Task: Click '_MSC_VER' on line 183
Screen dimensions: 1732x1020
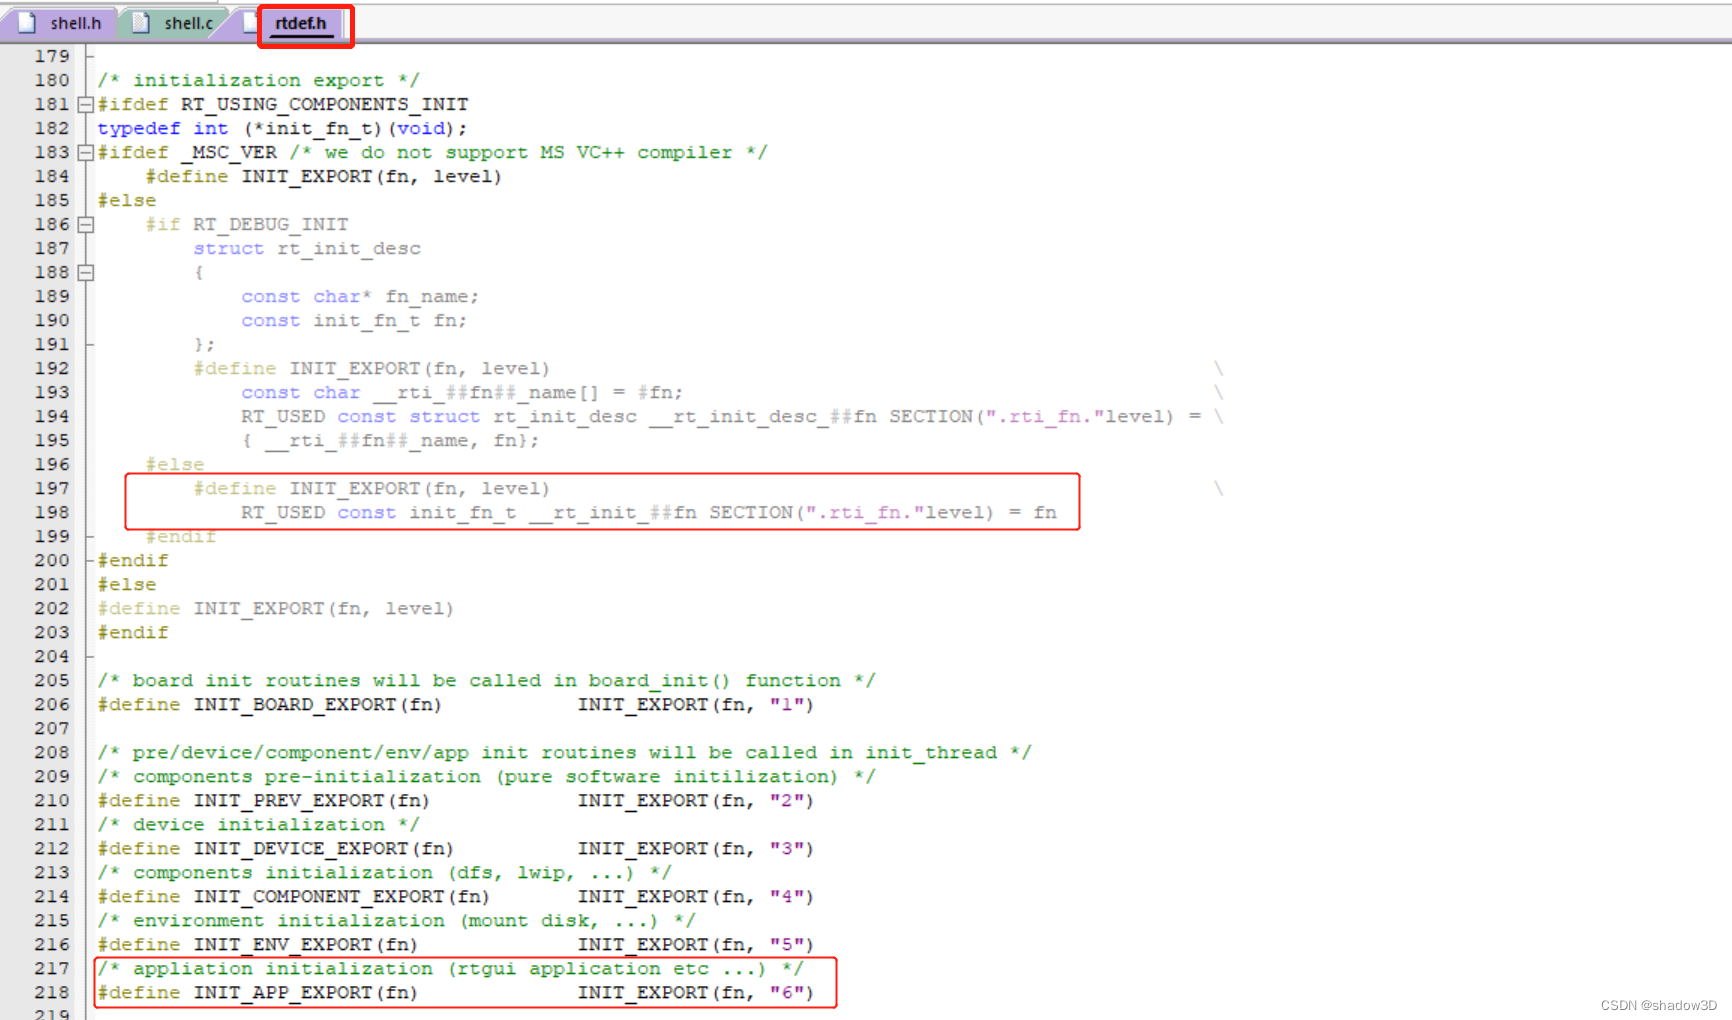Action: tap(229, 152)
